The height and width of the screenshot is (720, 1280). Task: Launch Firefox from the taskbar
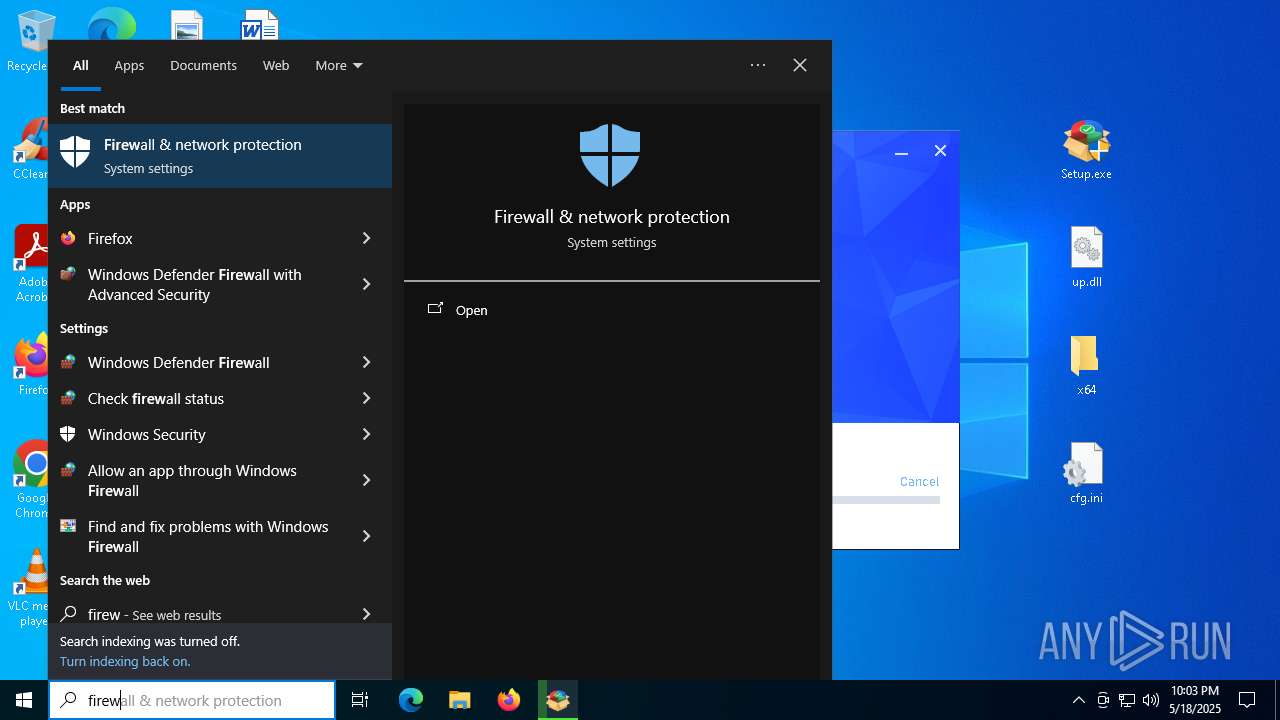(508, 700)
